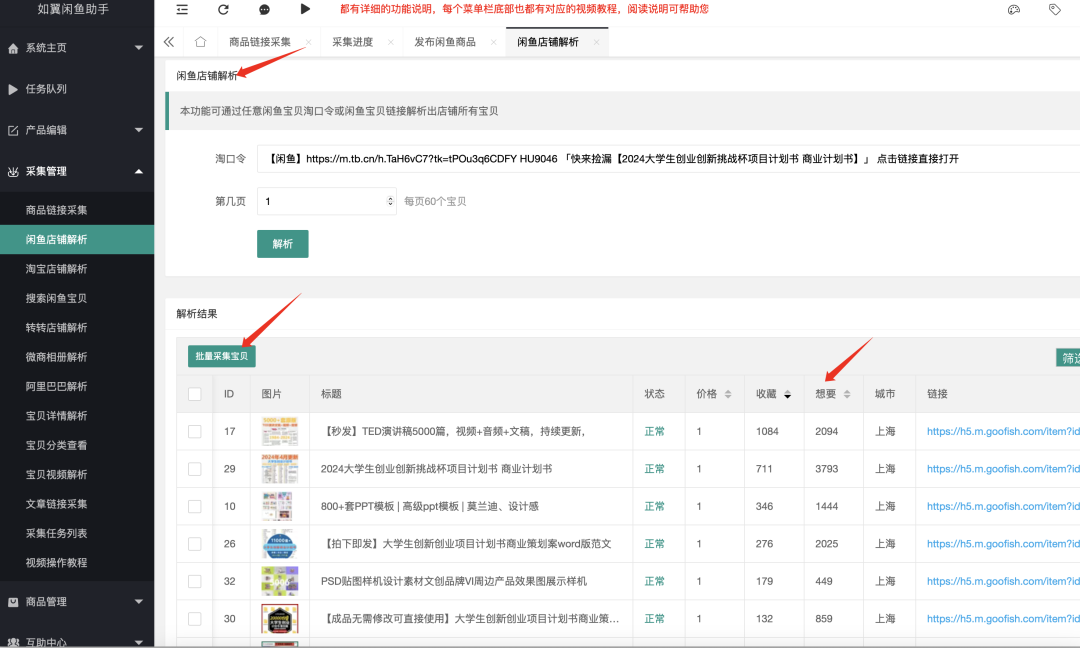Click the 批量采集宝贝 button
1080x648 pixels.
221,355
